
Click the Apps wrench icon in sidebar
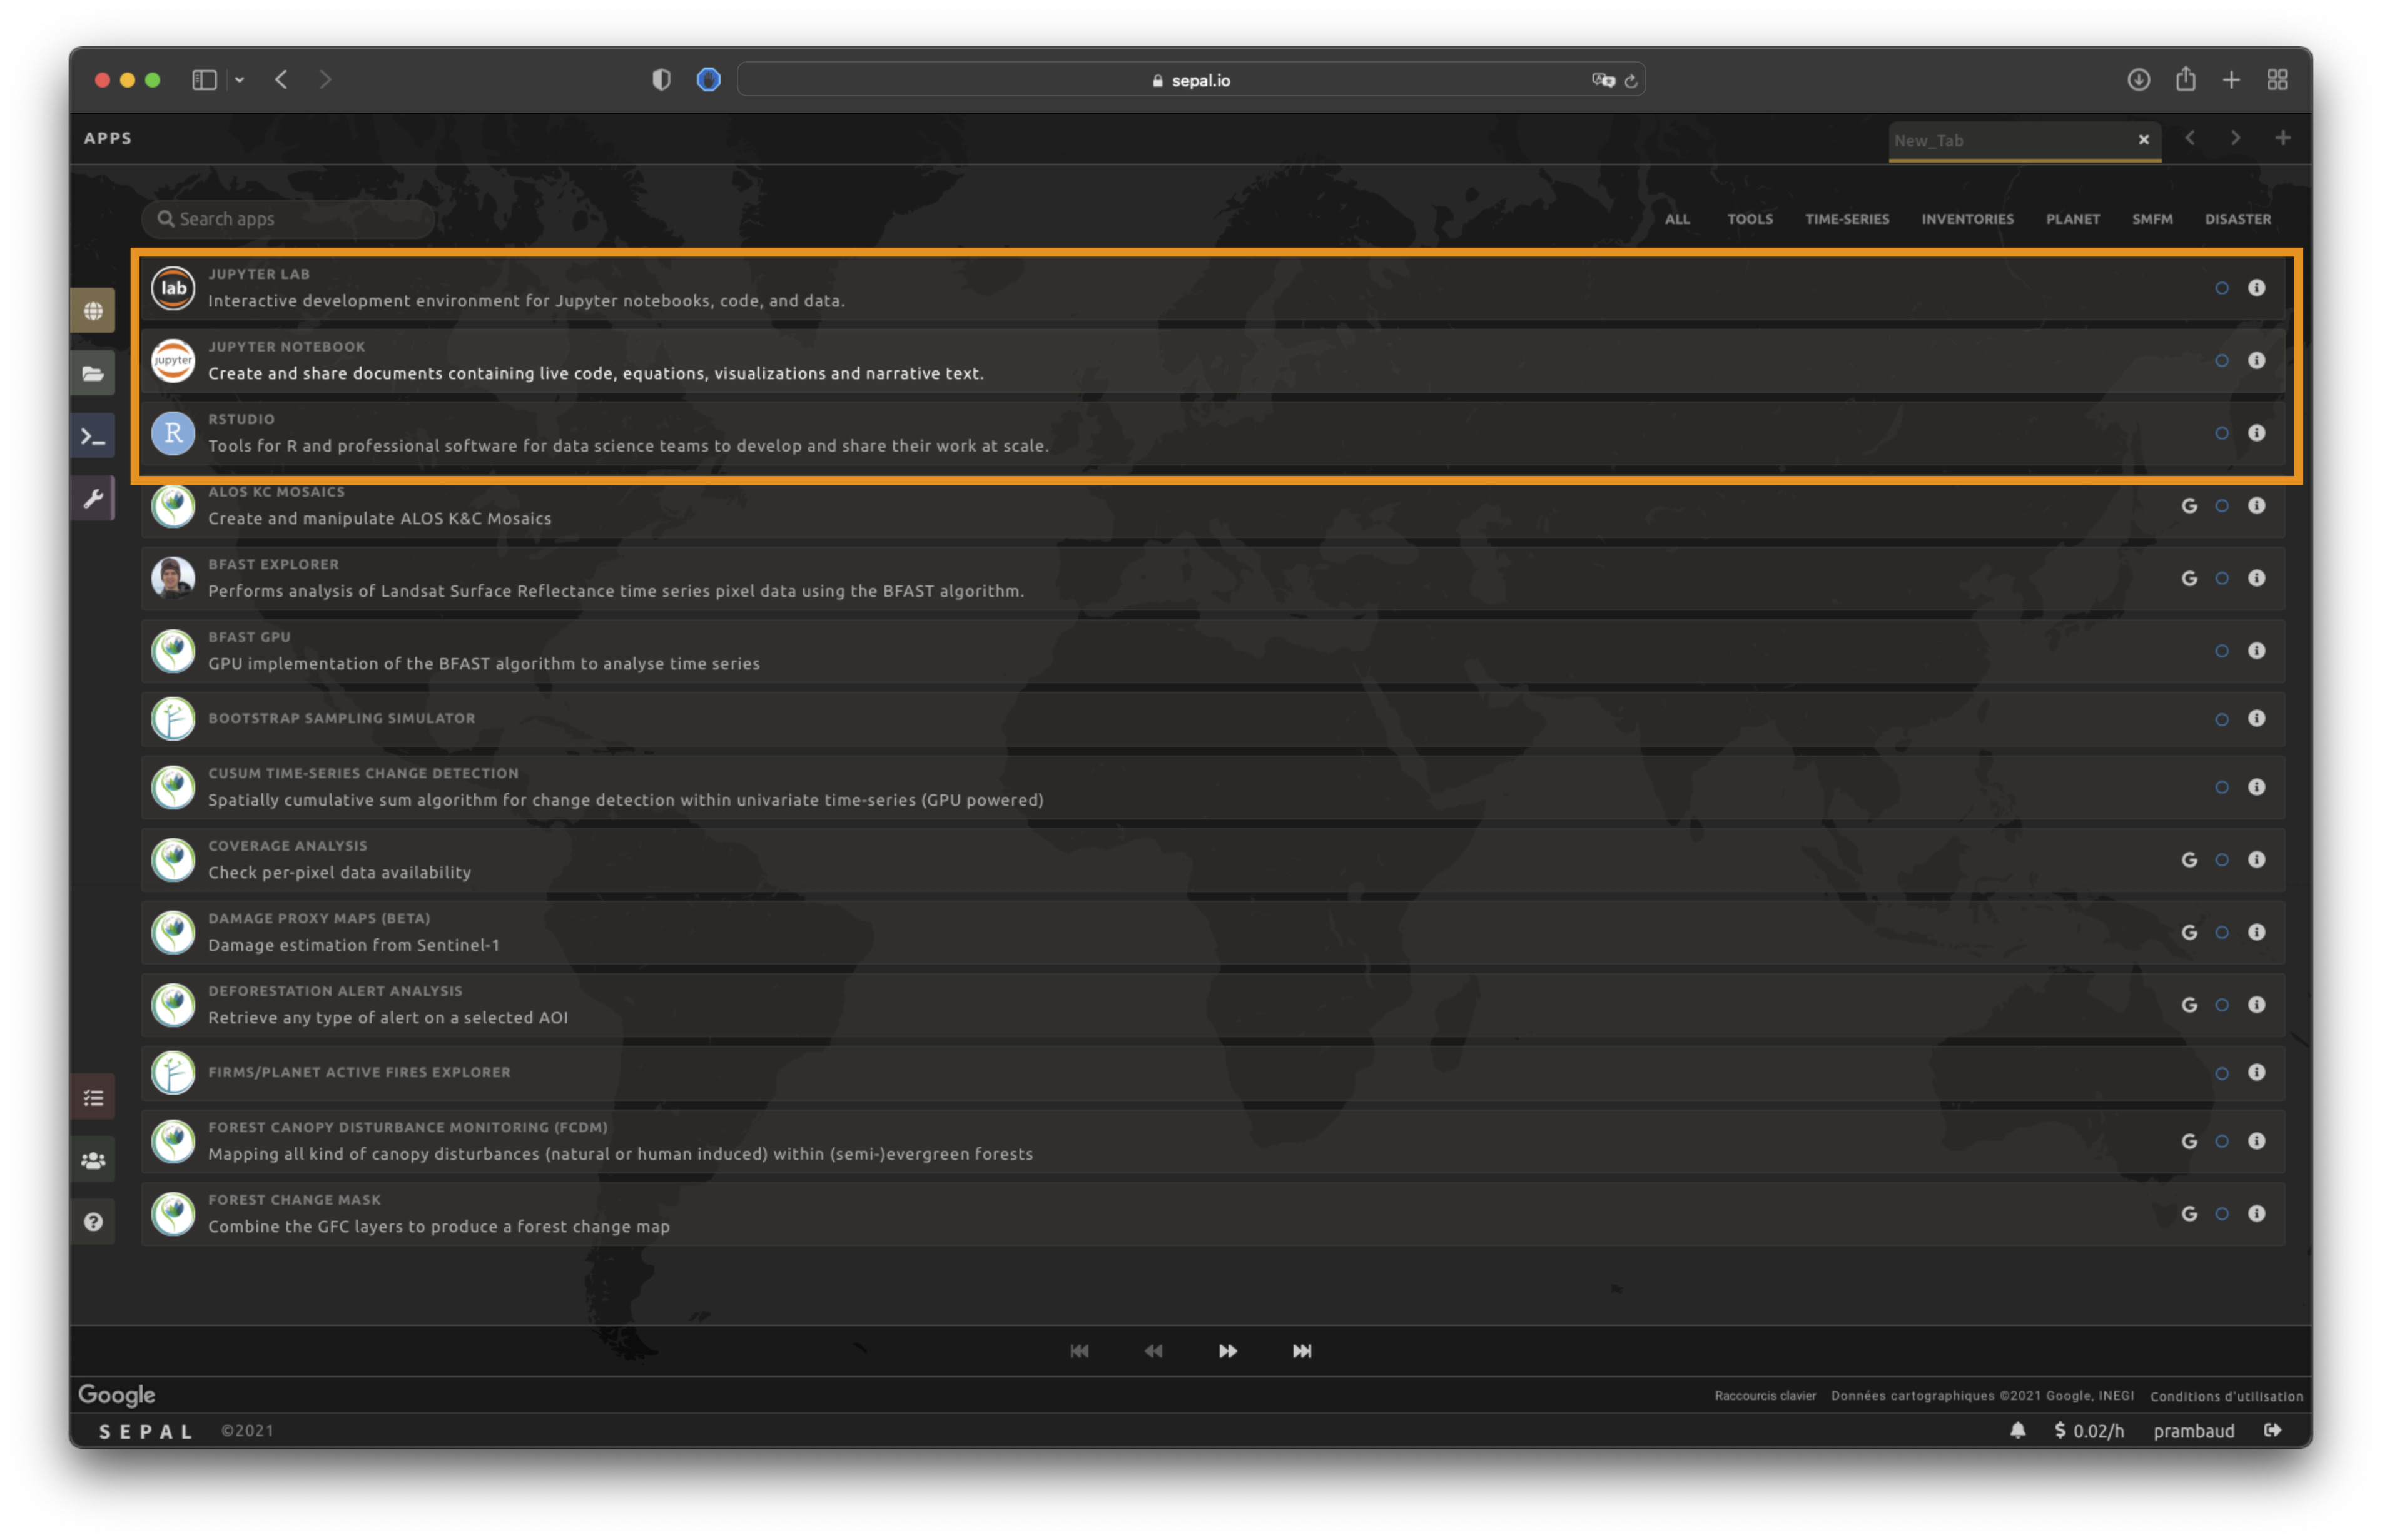tap(93, 499)
